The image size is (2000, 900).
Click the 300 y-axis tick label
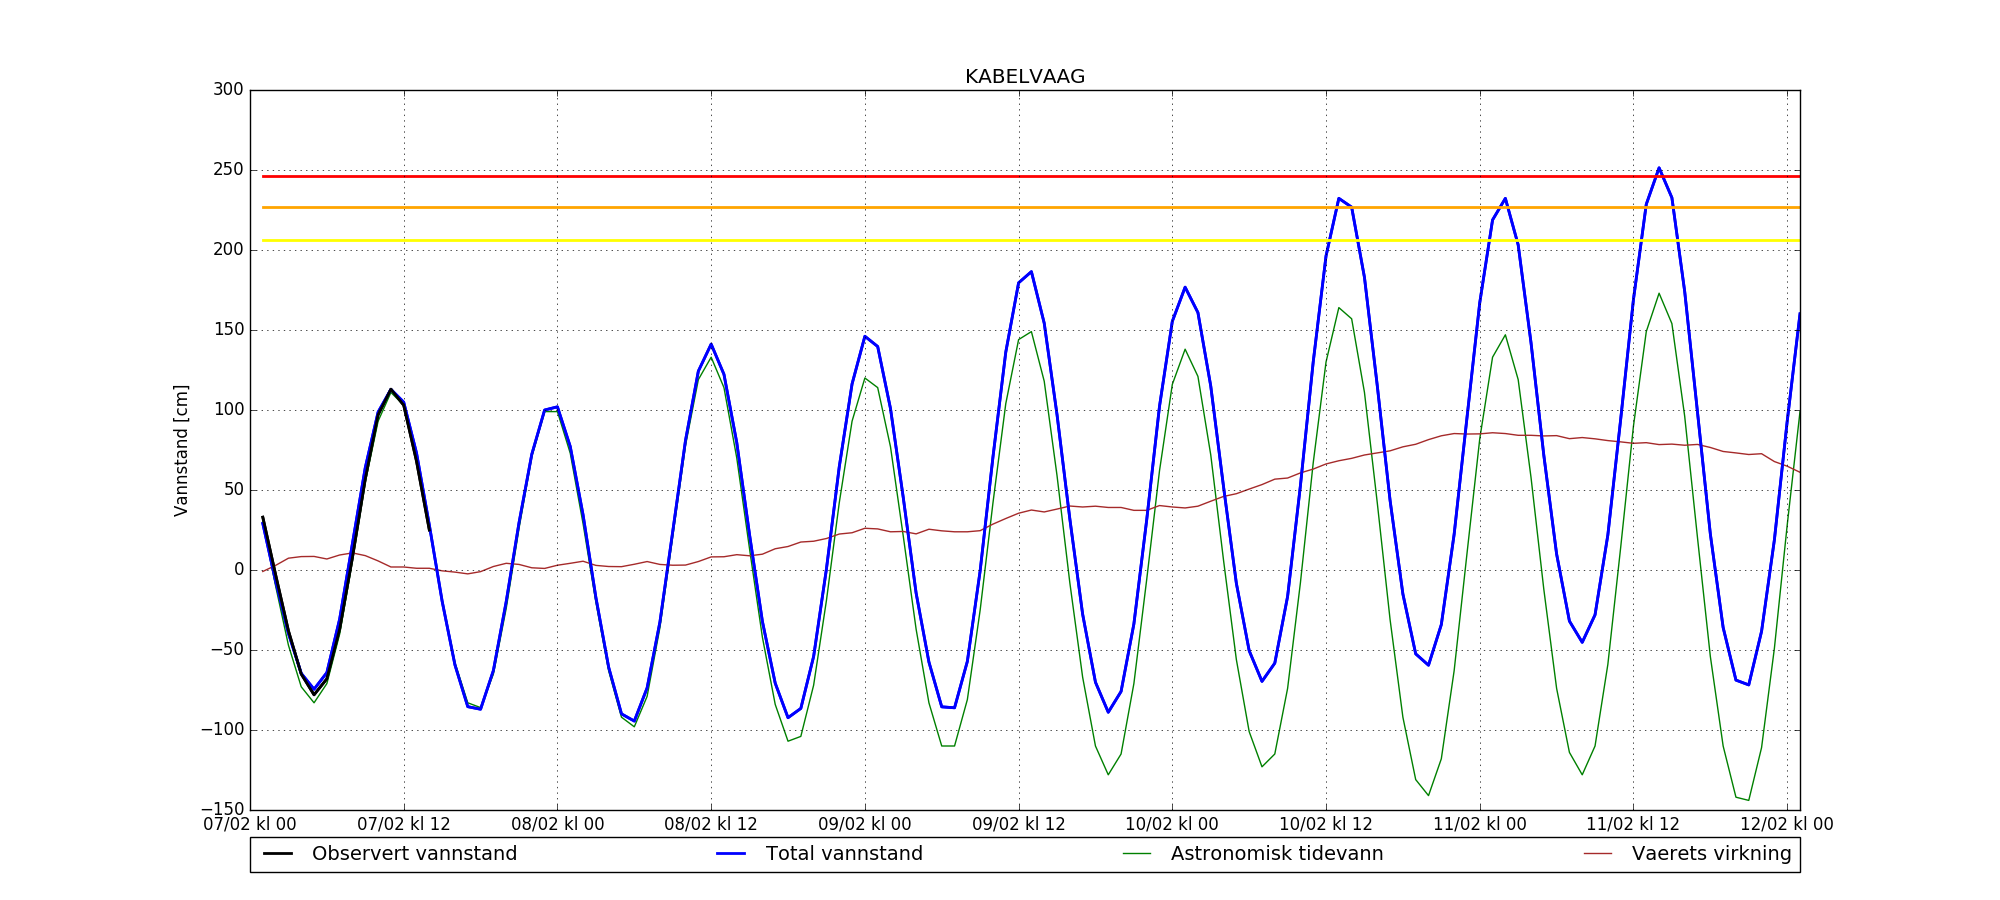pyautogui.click(x=228, y=90)
